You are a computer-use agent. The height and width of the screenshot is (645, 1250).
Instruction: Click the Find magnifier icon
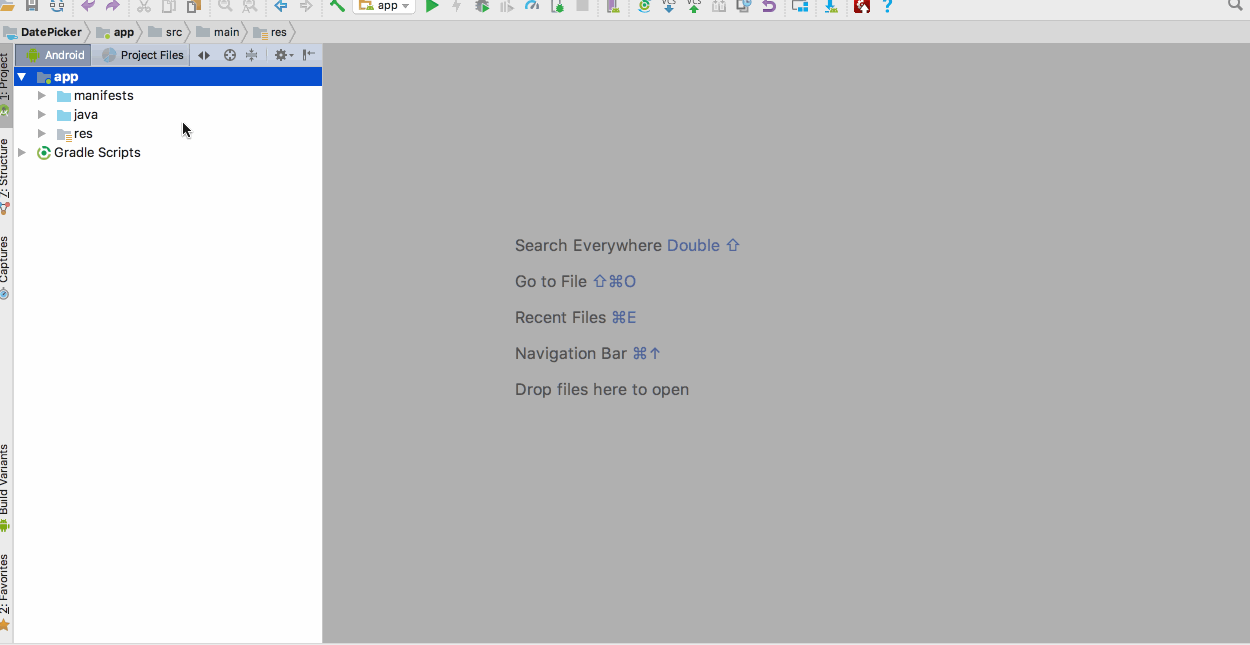point(225,6)
